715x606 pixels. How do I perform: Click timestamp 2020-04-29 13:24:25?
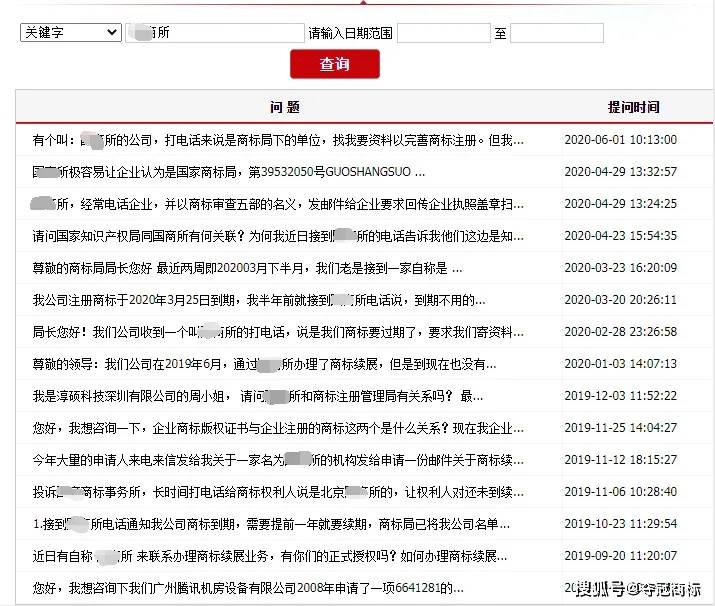621,203
